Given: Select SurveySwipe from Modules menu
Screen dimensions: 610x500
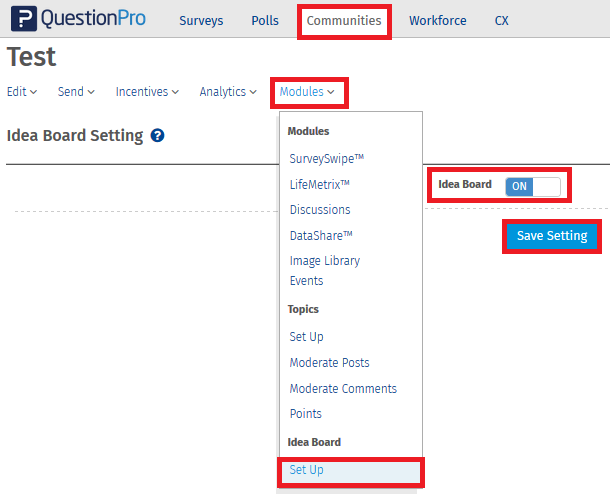Looking at the screenshot, I should point(326,159).
